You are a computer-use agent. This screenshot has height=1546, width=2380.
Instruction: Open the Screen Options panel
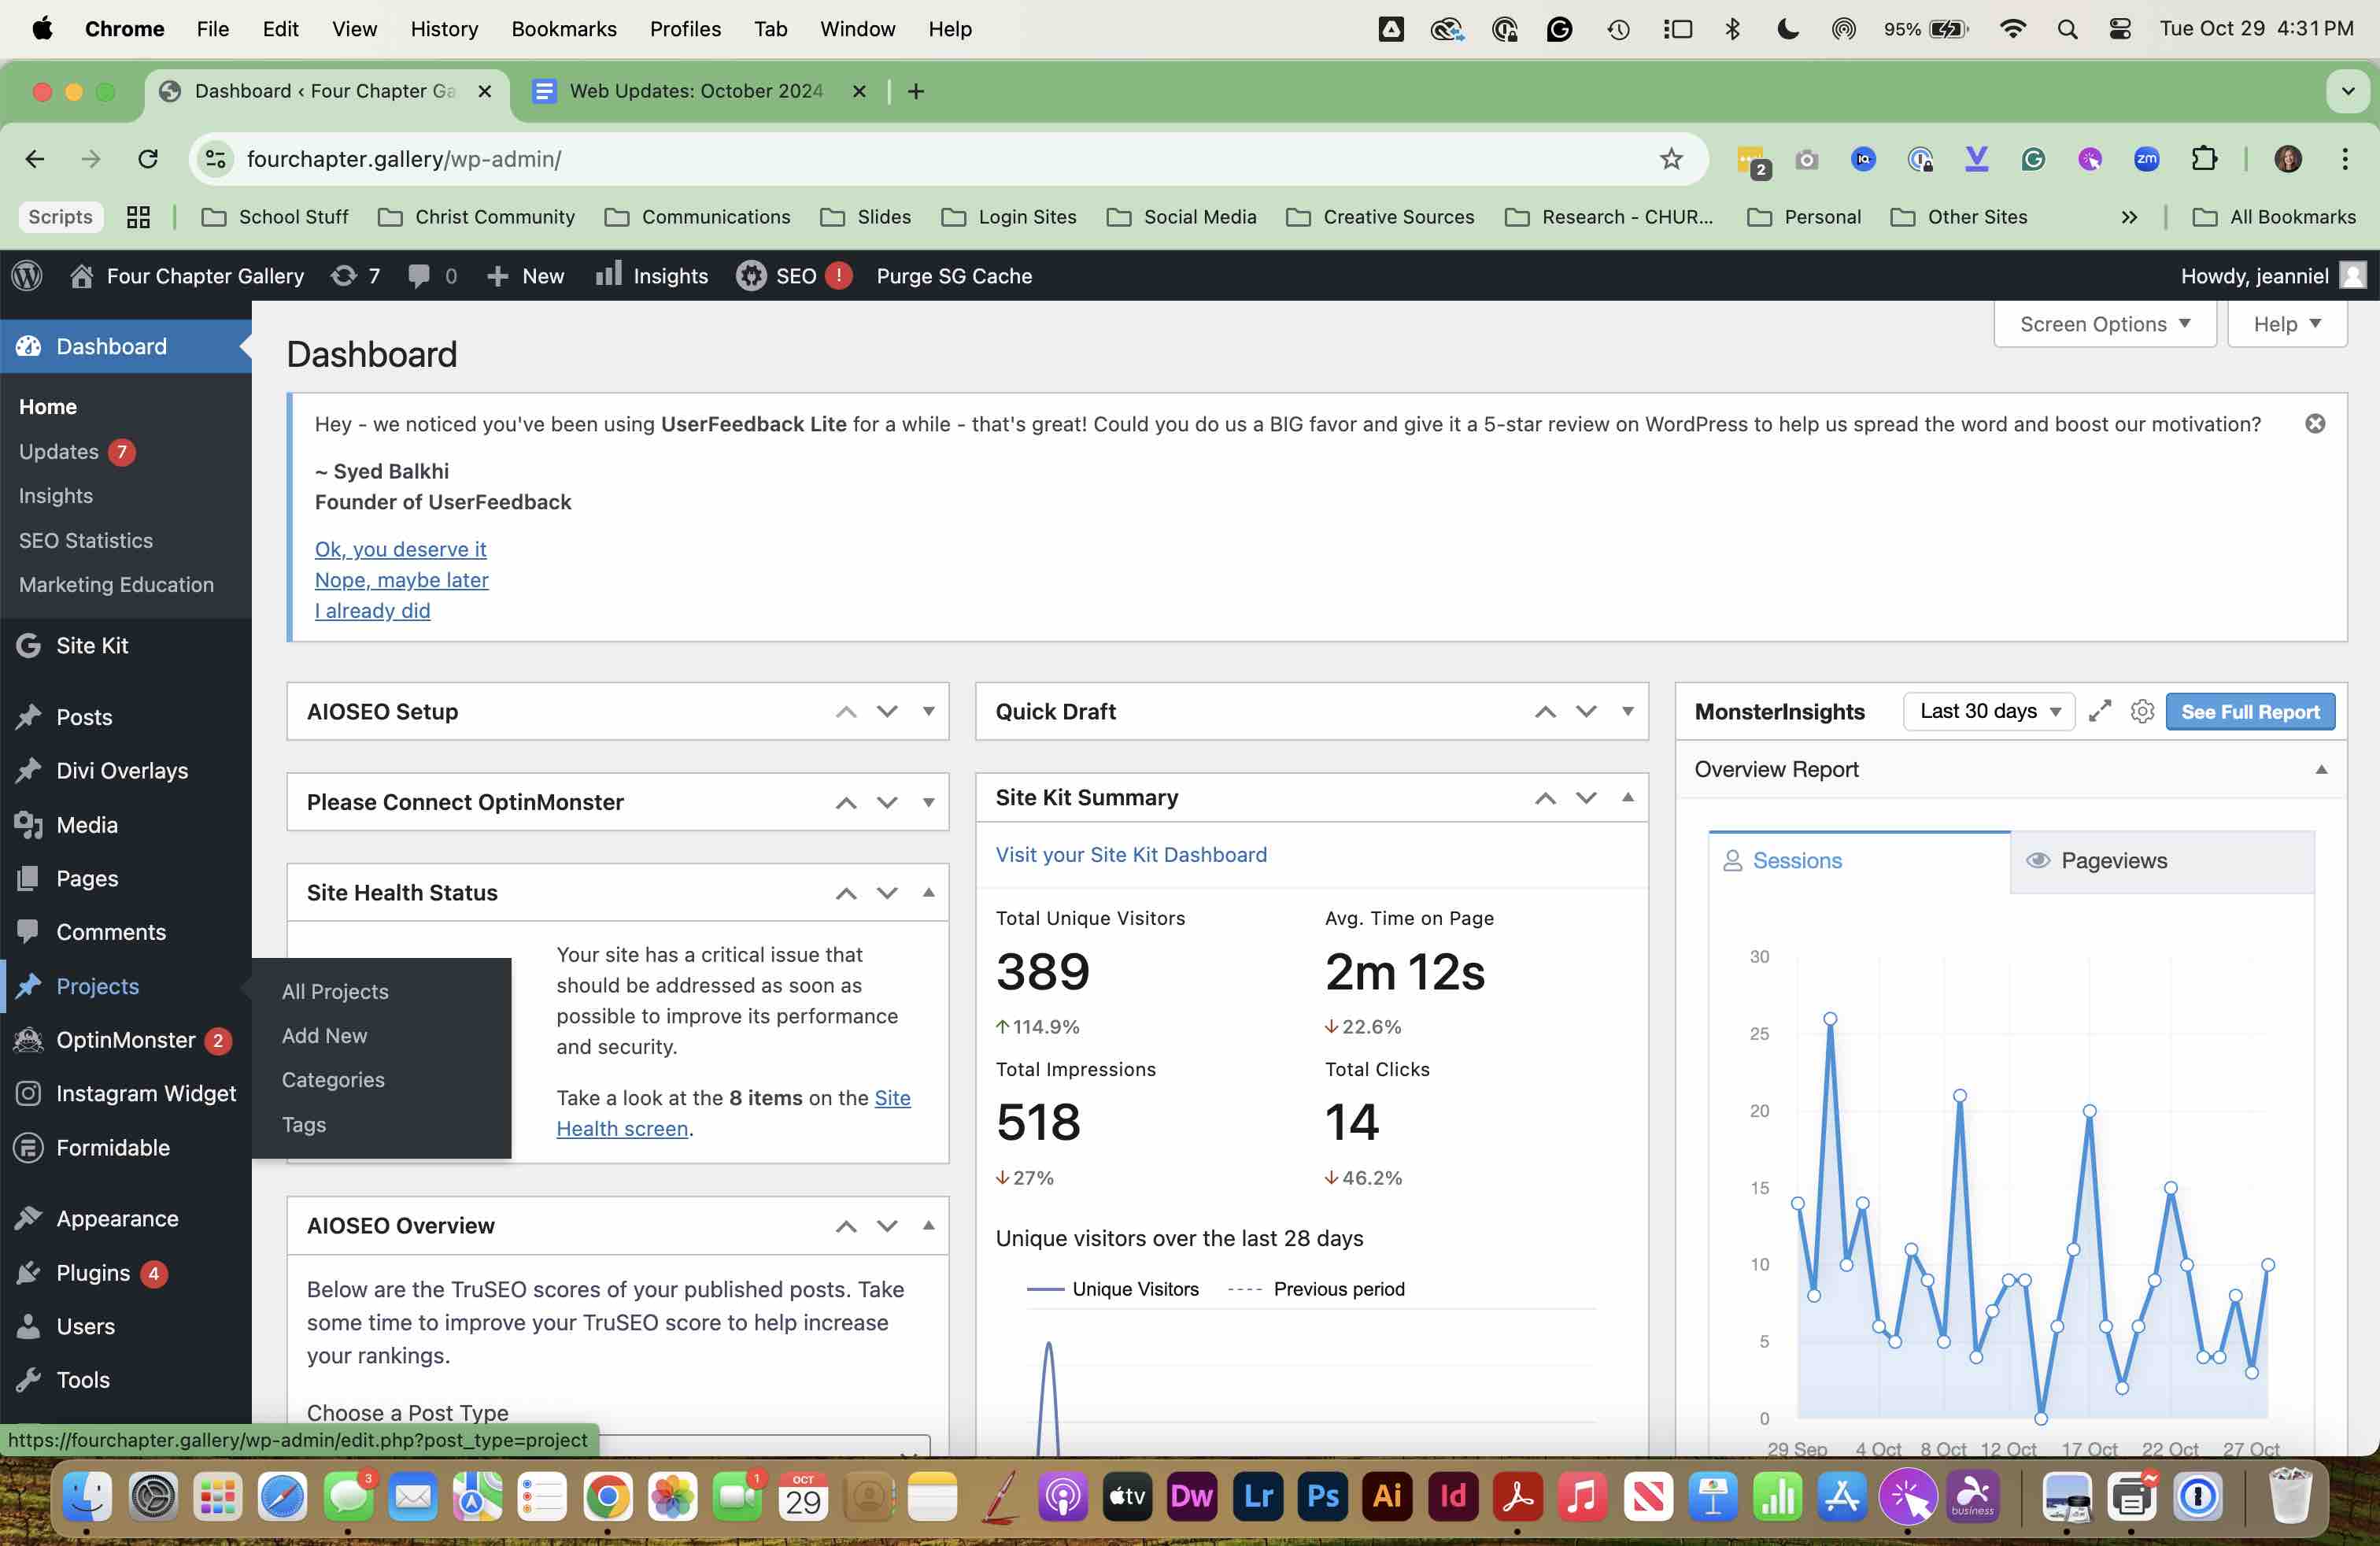pos(2105,324)
